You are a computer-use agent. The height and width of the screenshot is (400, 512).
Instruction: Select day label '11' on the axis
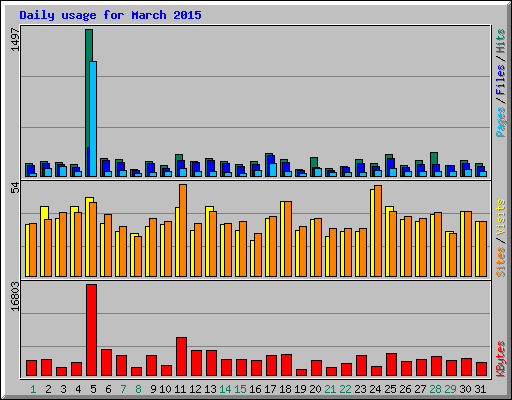click(180, 389)
